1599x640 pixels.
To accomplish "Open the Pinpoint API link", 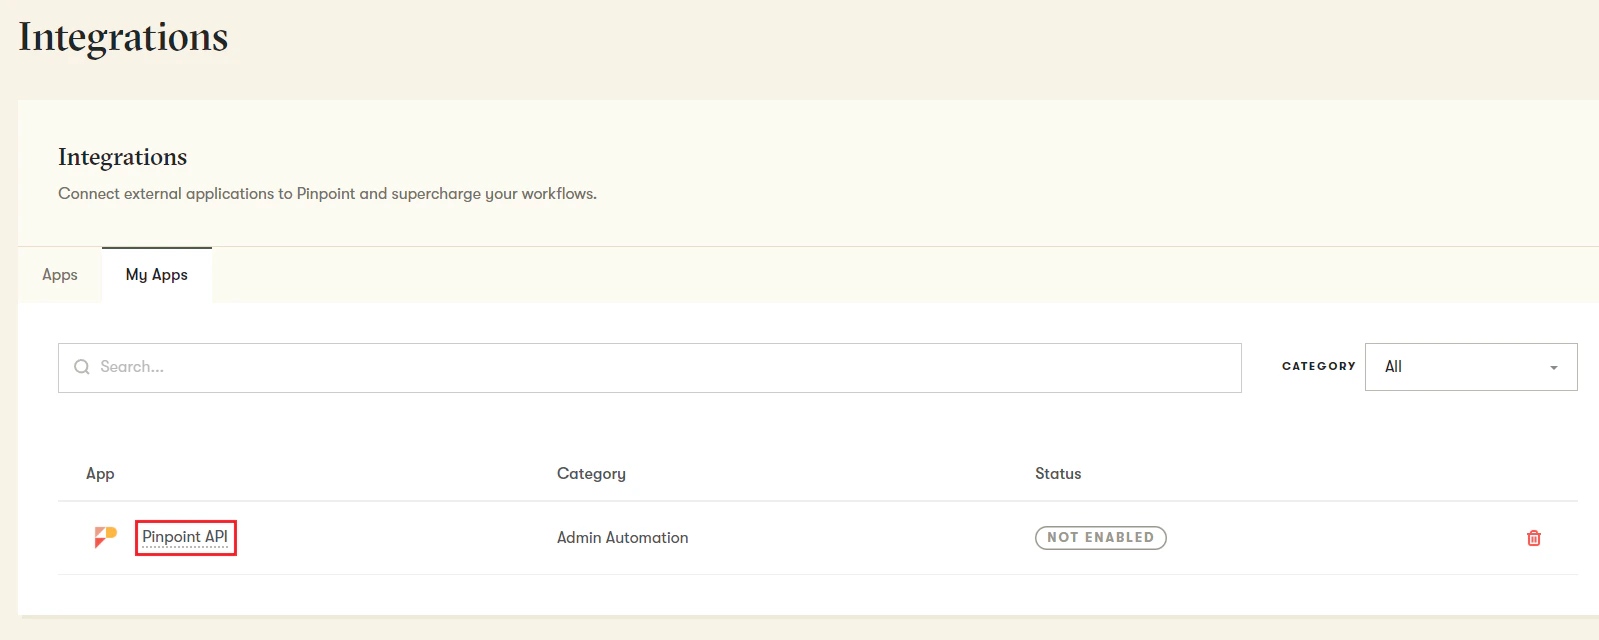I will pos(185,537).
